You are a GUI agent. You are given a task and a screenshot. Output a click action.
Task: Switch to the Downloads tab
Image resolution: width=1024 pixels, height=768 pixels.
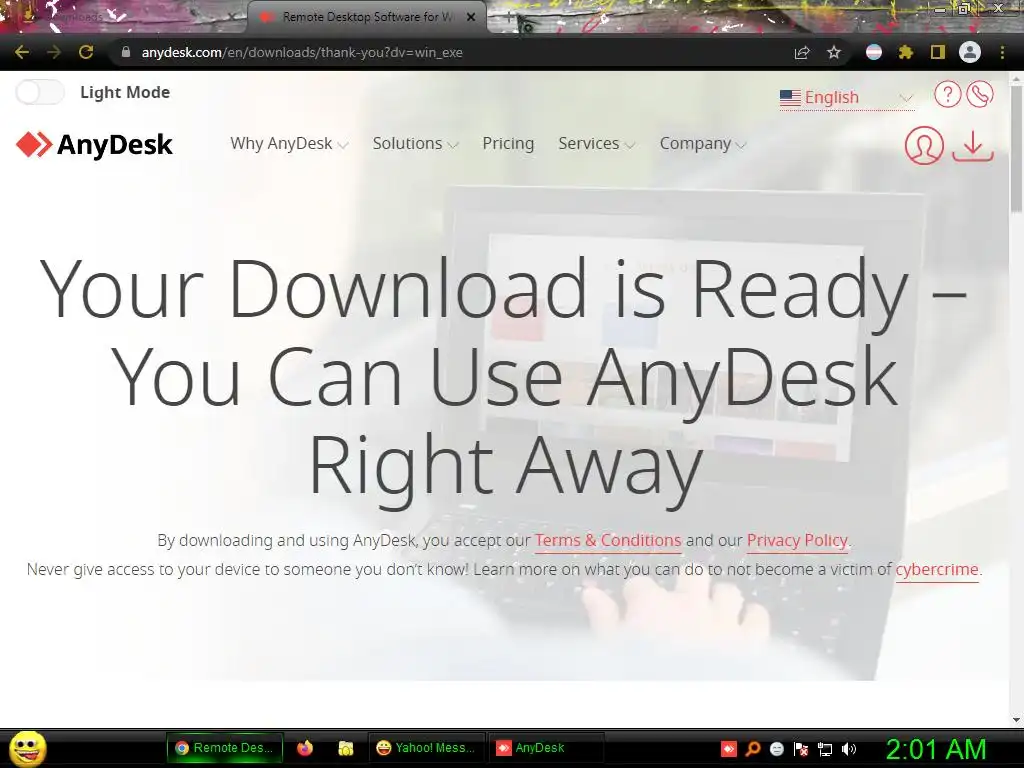(x=124, y=17)
